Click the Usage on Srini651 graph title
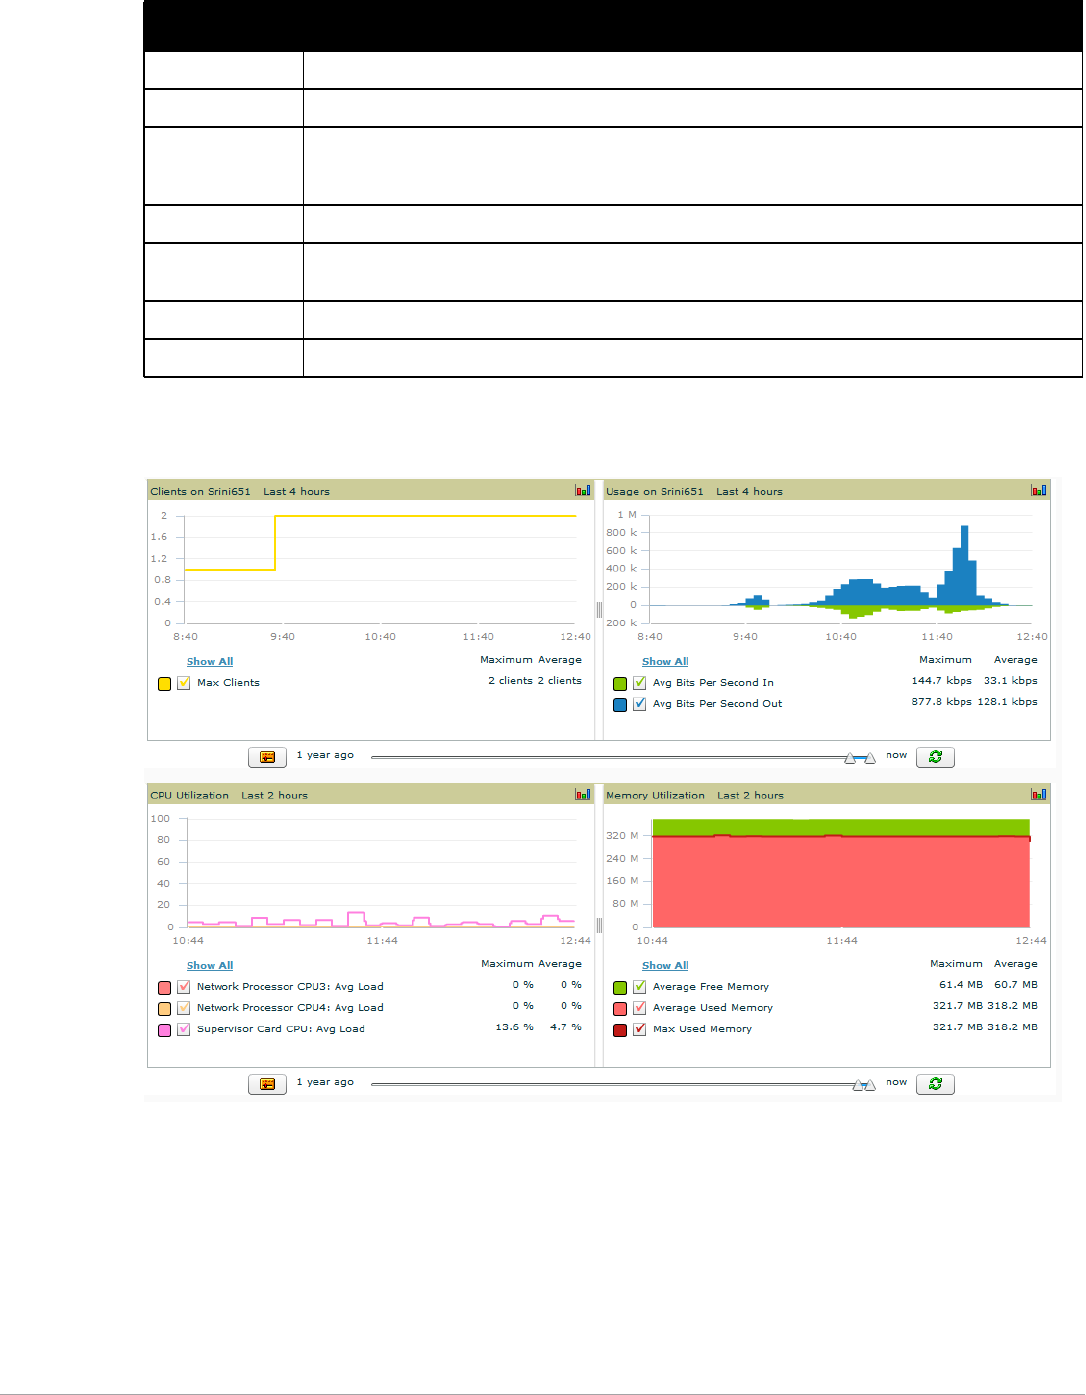The image size is (1086, 1395). [655, 491]
